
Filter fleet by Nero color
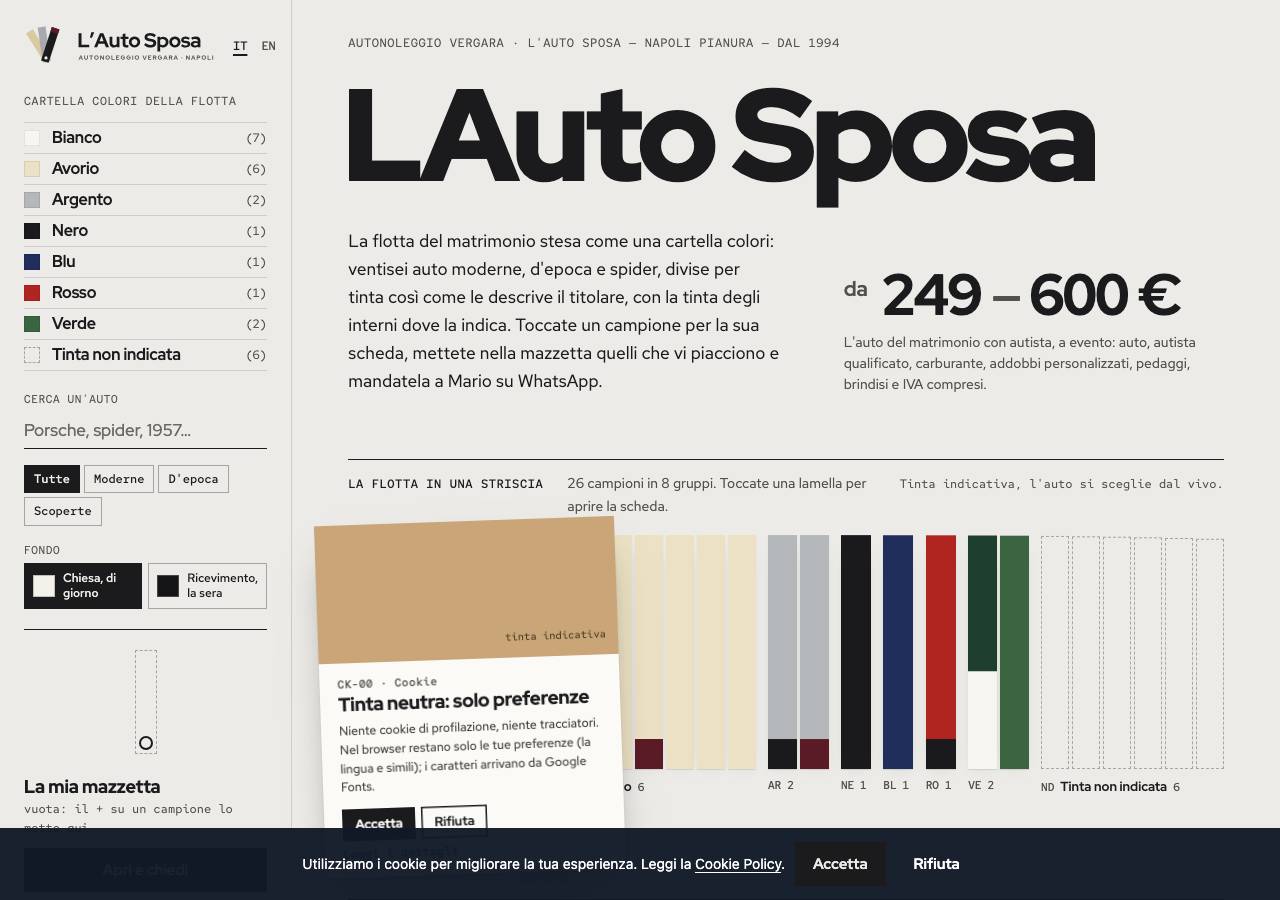coord(145,231)
